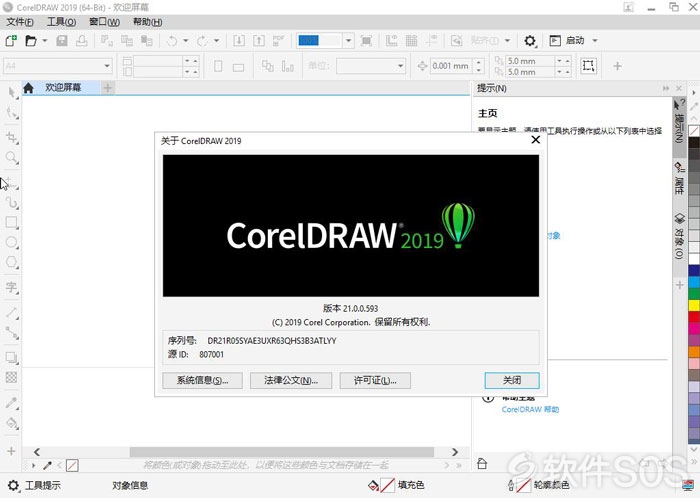
Task: Click the Save icon in toolbar
Action: point(62,41)
